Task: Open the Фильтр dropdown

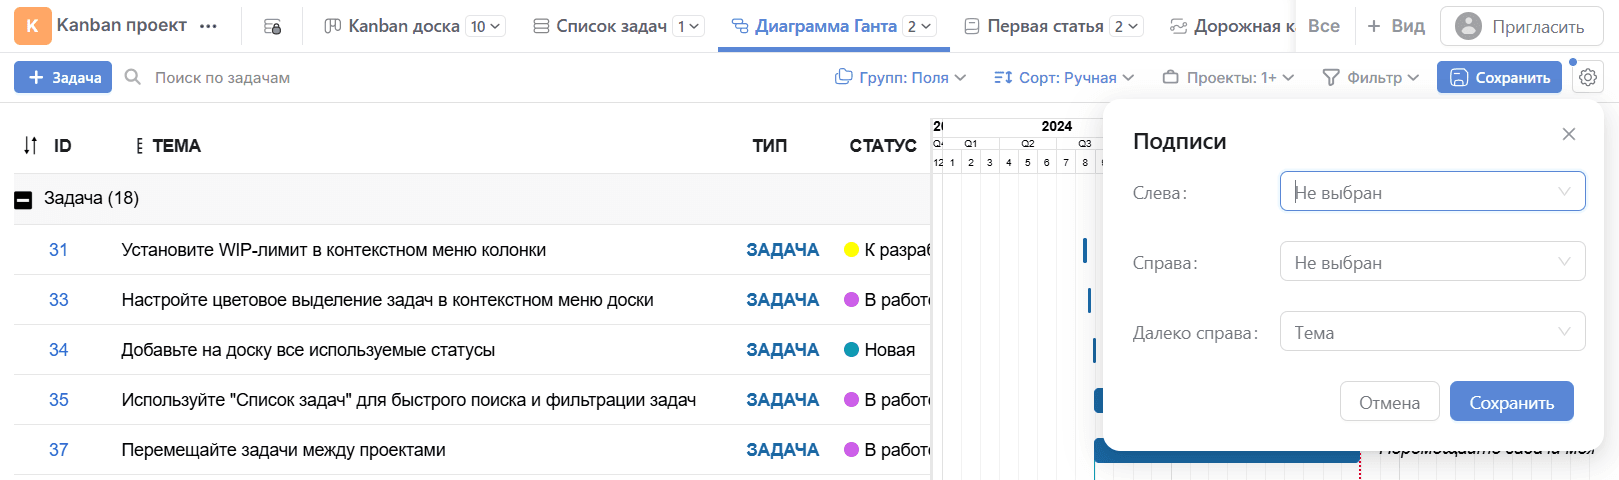Action: tap(1371, 77)
